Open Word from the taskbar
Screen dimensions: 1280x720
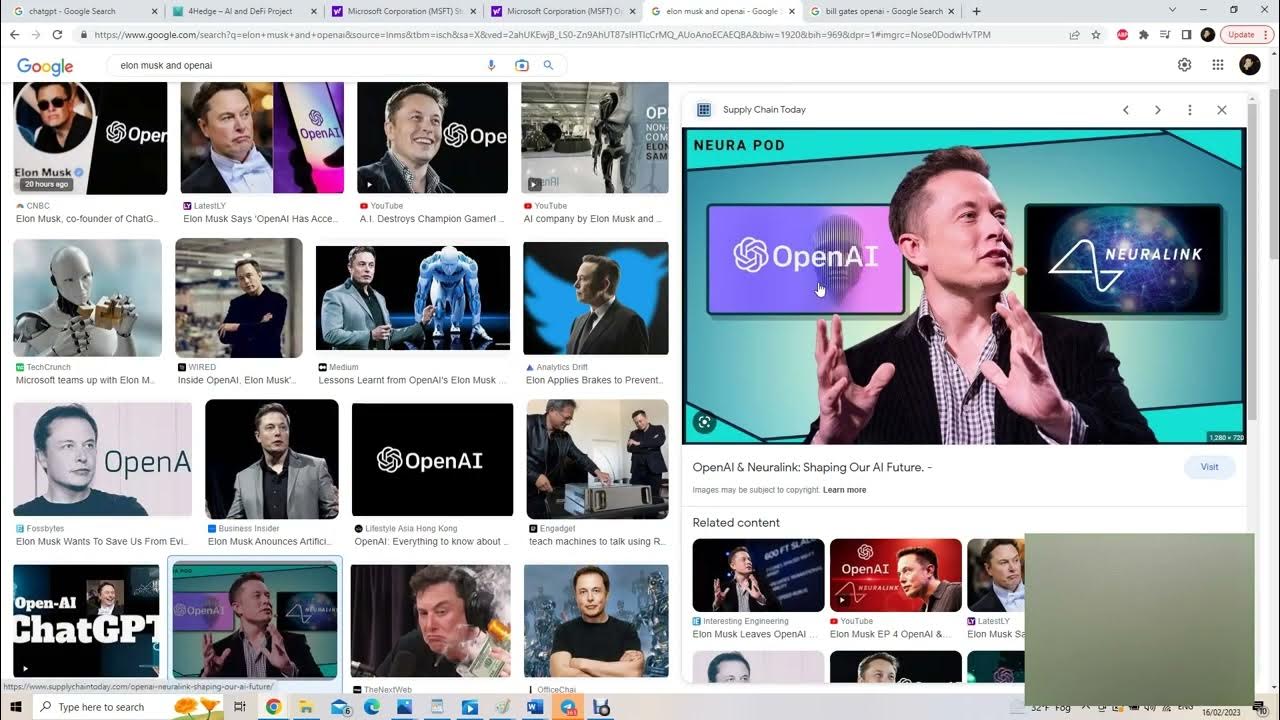point(534,707)
